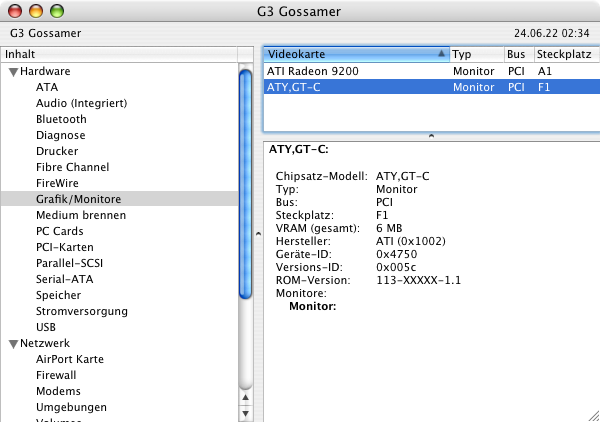
Task: Click the ATY,GT-C: details heading
Action: pyautogui.click(x=298, y=150)
